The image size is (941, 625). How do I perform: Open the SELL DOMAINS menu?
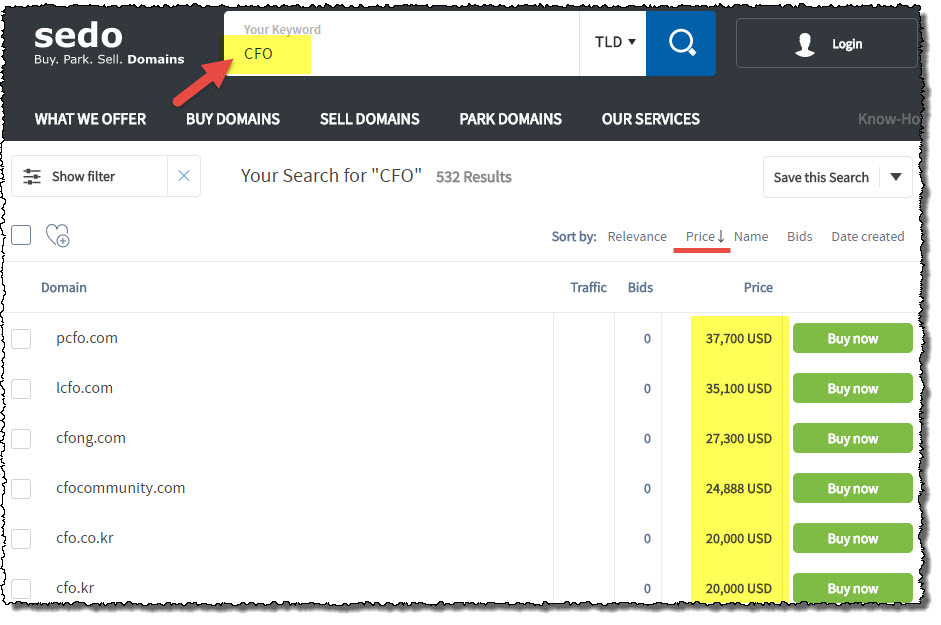click(370, 119)
